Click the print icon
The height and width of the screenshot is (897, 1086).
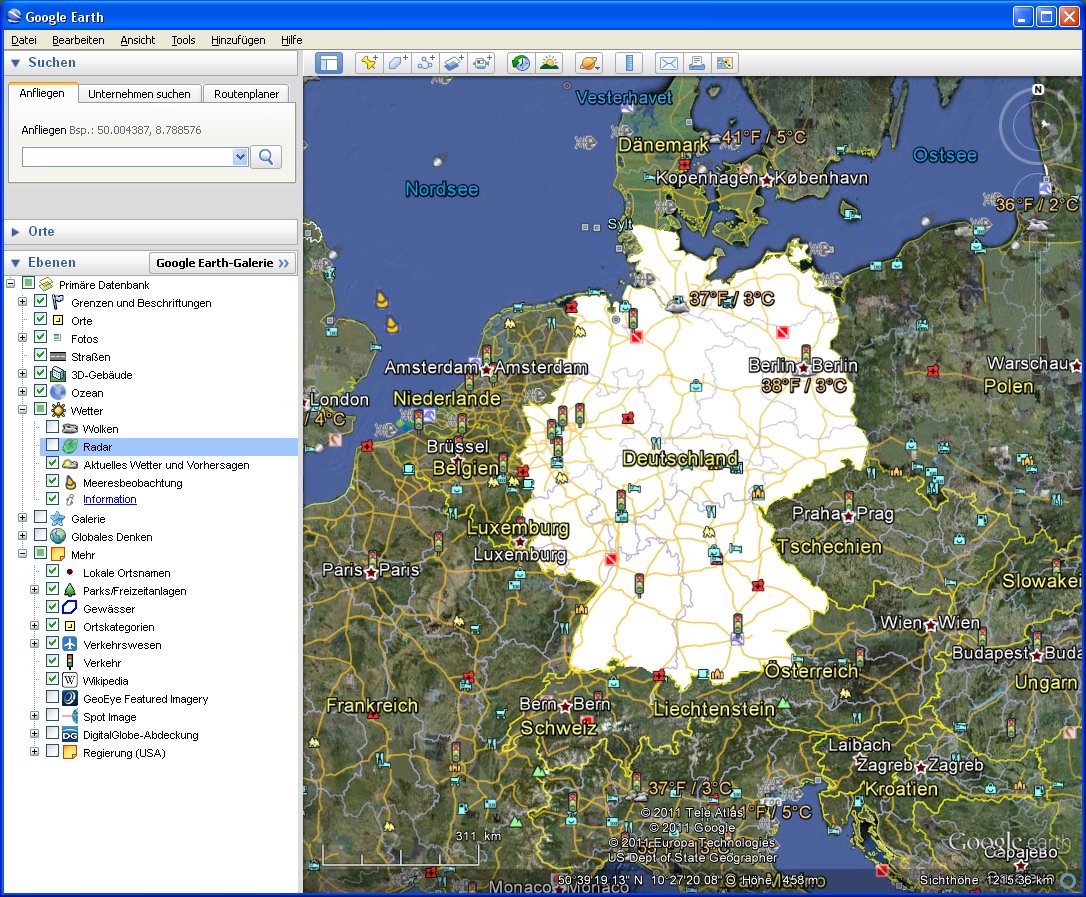click(x=697, y=63)
